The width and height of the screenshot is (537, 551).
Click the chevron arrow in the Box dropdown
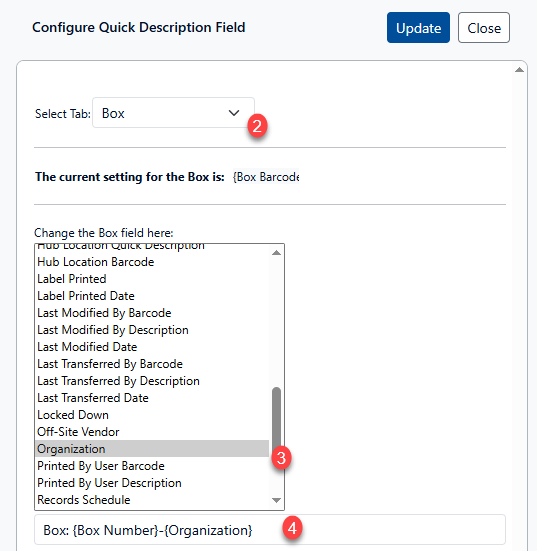[x=234, y=113]
